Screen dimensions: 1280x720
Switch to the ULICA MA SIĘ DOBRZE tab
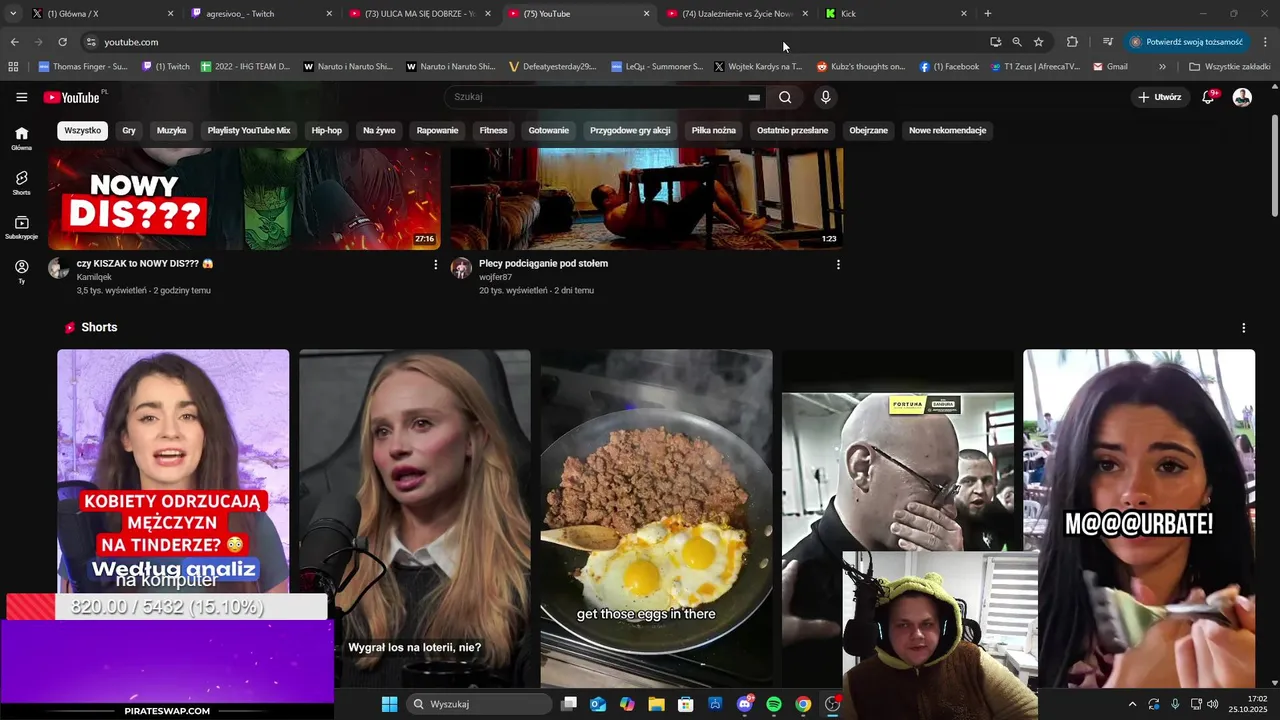(421, 14)
